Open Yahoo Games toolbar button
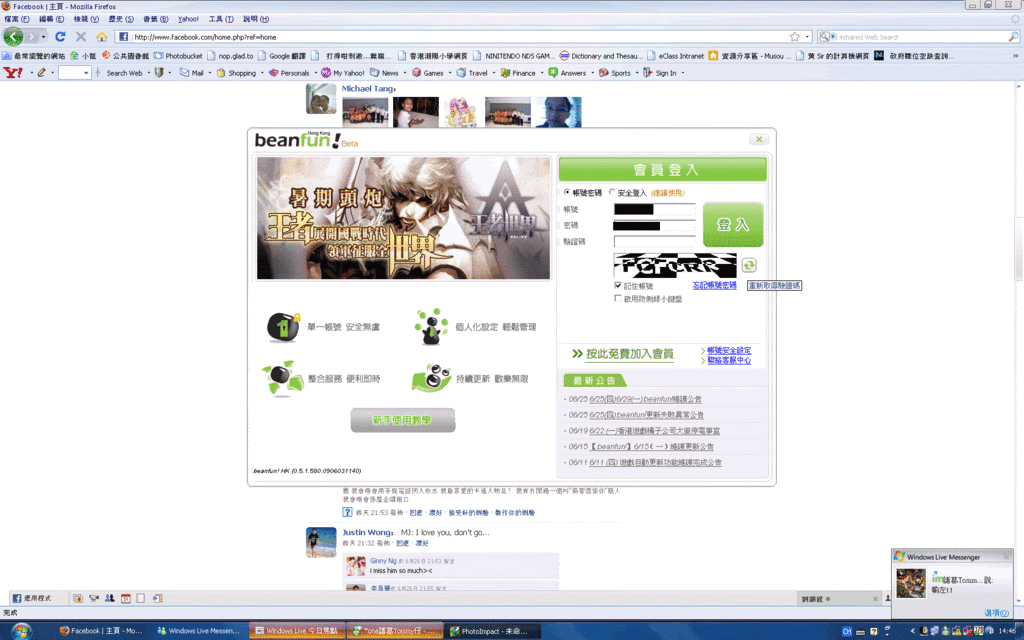Viewport: 1024px width, 640px height. 428,73
